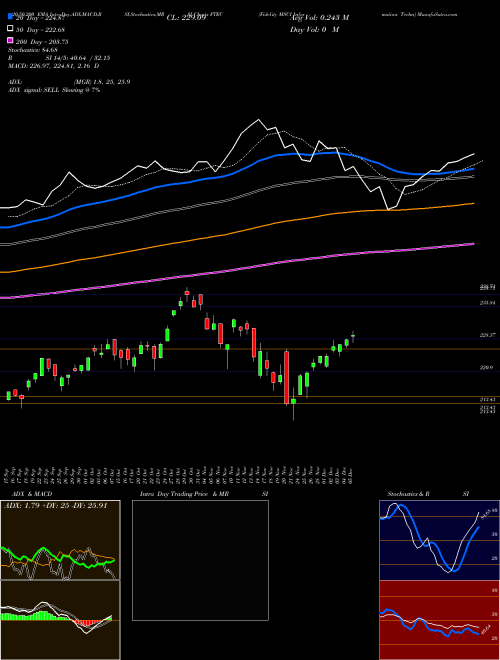Click the magenta 200 Day legend swatch
The height and width of the screenshot is (660, 500).
(x=10, y=41)
